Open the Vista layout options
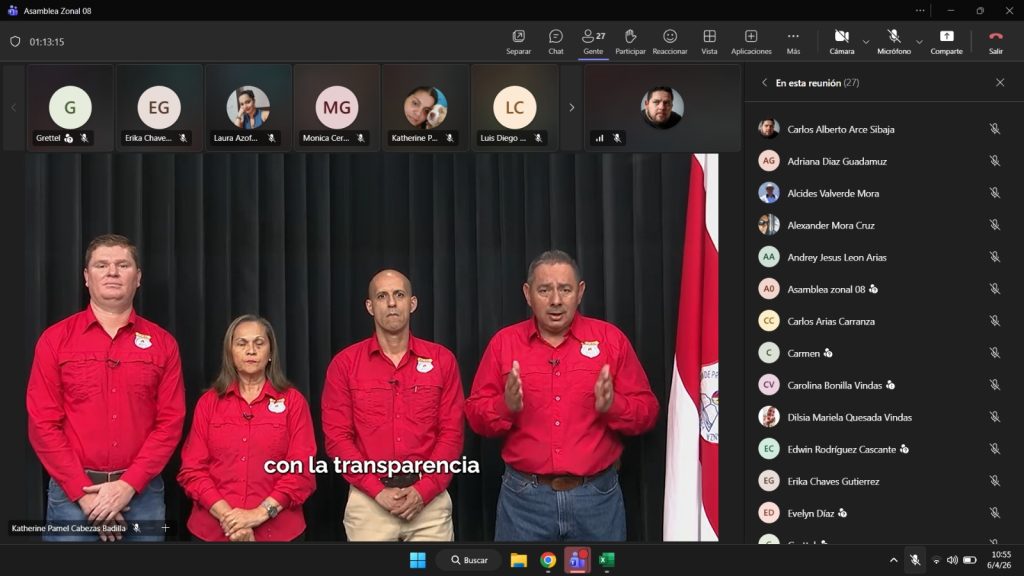 [709, 41]
